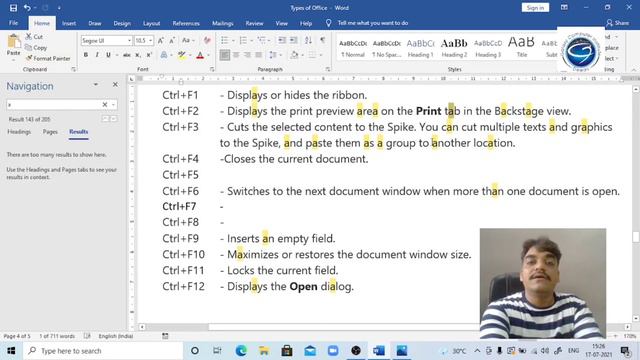Viewport: 640px width, 360px height.
Task: Decrease font size with the shrink font icon
Action: [x=172, y=40]
